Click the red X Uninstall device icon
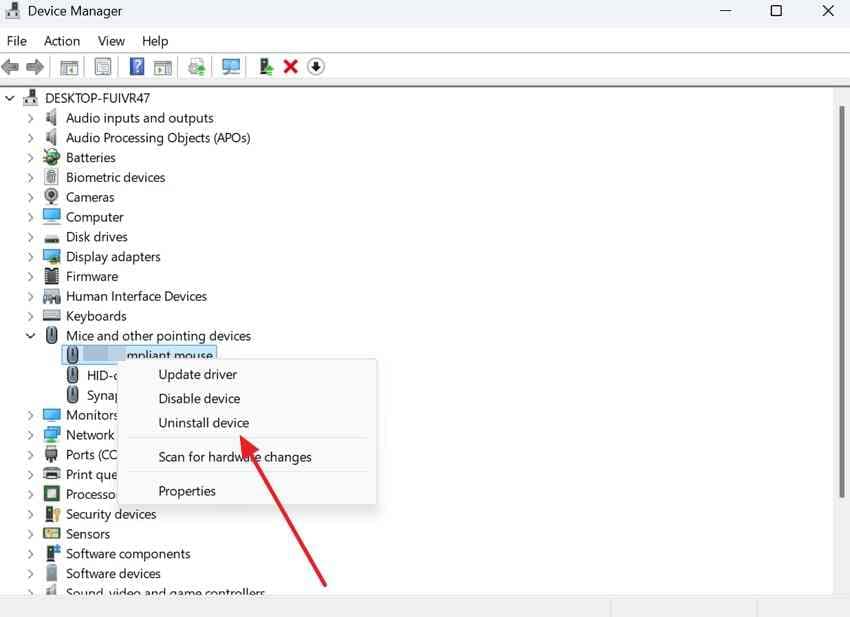The width and height of the screenshot is (850, 617). [x=291, y=67]
